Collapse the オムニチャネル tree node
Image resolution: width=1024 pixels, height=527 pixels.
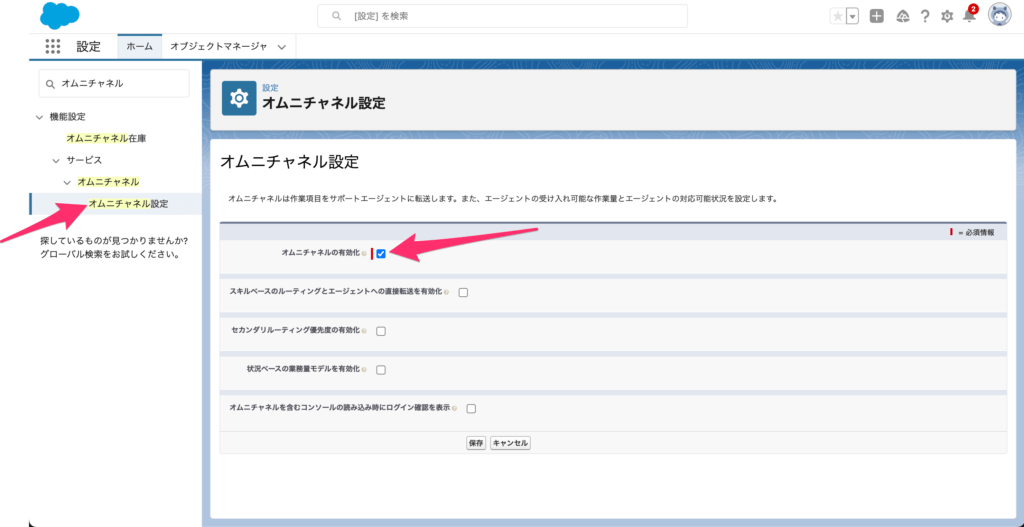point(67,182)
